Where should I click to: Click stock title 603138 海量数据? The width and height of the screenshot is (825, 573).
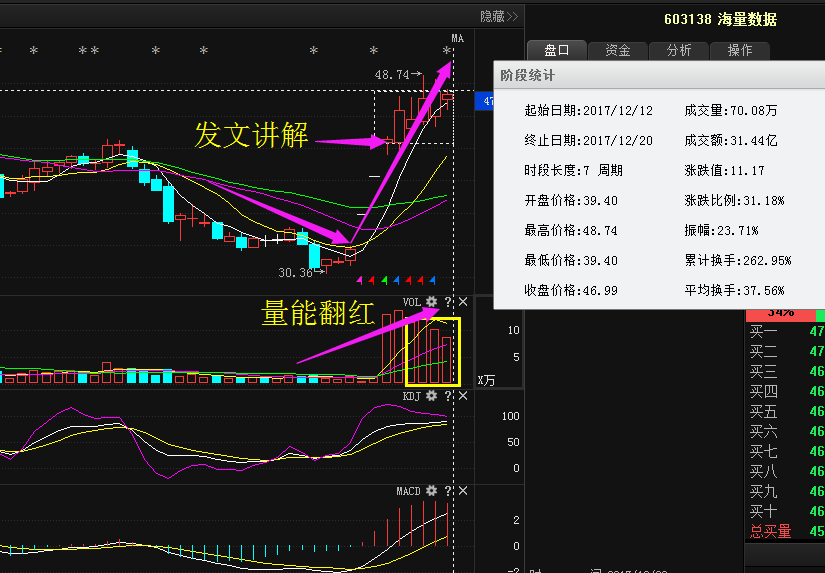click(x=720, y=19)
